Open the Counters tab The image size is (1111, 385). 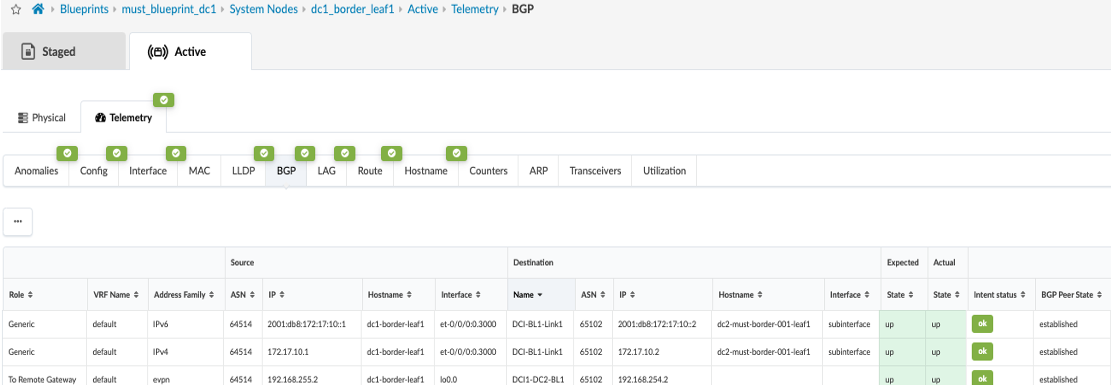488,171
